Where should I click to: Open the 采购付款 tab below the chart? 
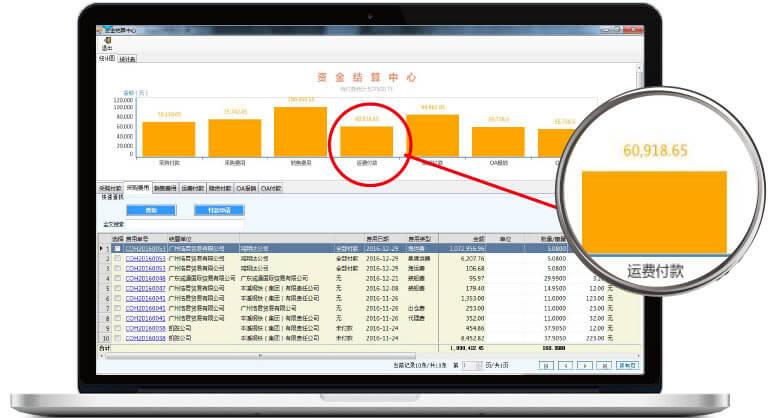110,188
